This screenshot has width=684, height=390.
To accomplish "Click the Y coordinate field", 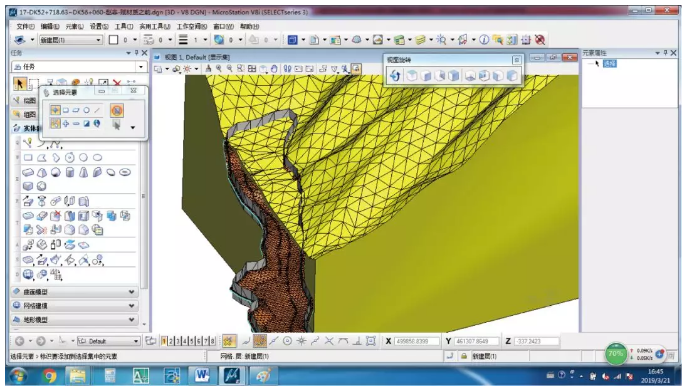I will pyautogui.click(x=477, y=341).
